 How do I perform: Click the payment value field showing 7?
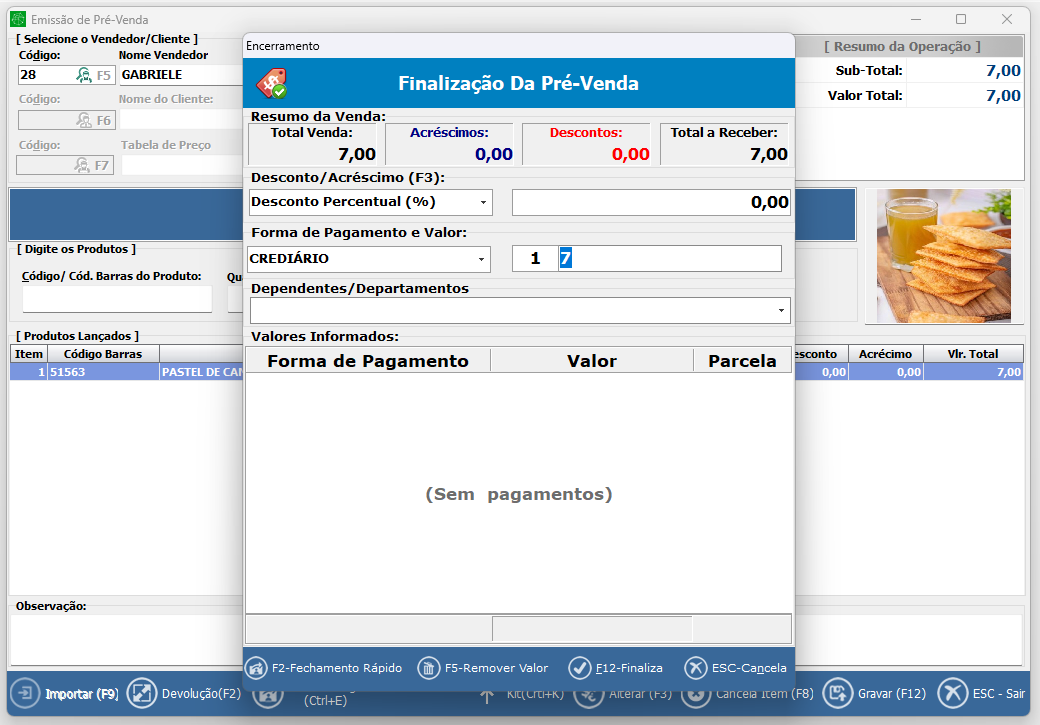coord(668,259)
